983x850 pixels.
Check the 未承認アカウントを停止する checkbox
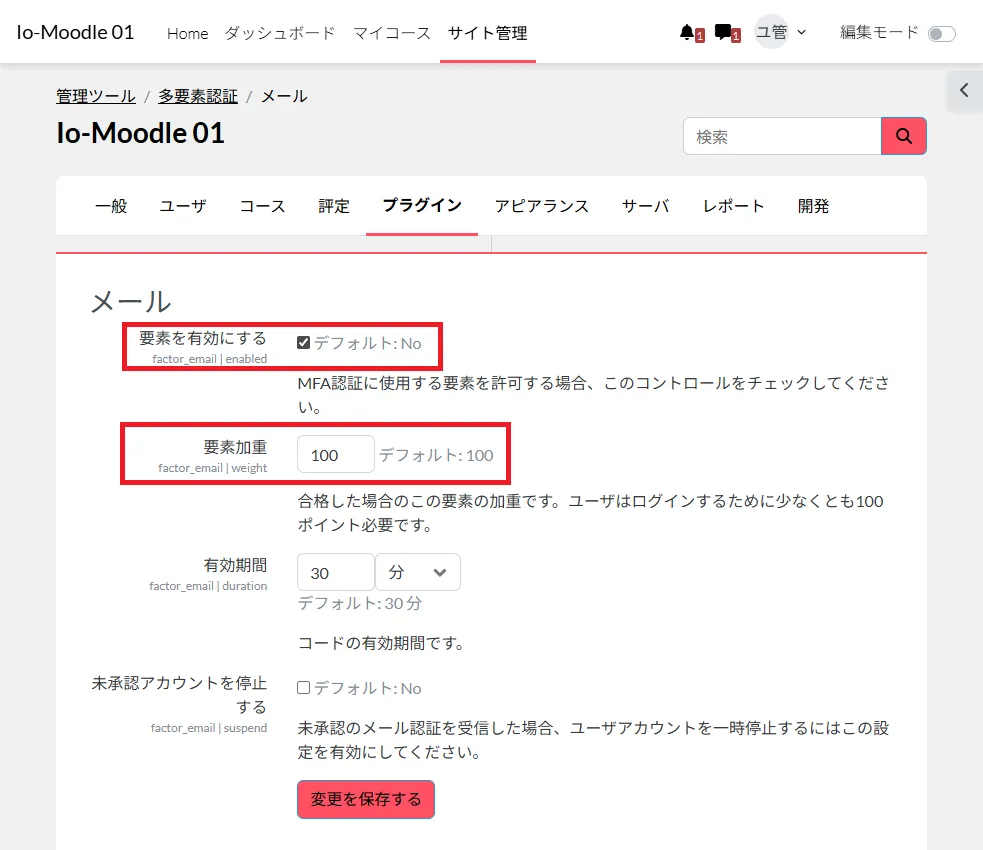[x=303, y=688]
